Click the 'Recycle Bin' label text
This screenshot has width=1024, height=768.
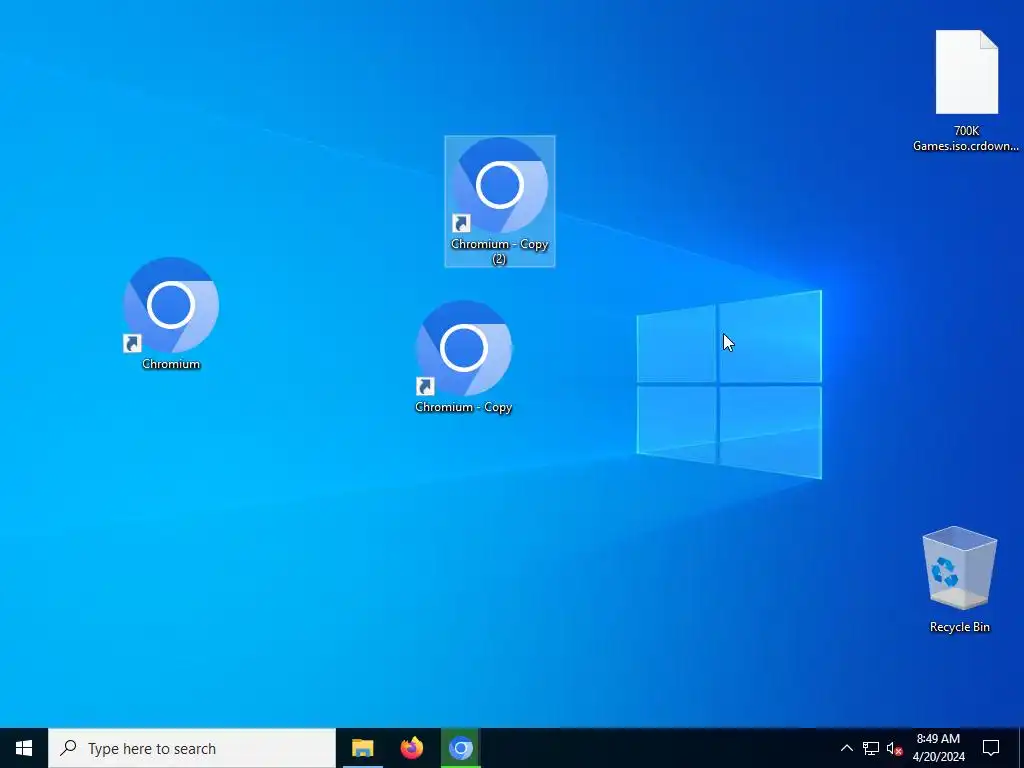tap(959, 627)
